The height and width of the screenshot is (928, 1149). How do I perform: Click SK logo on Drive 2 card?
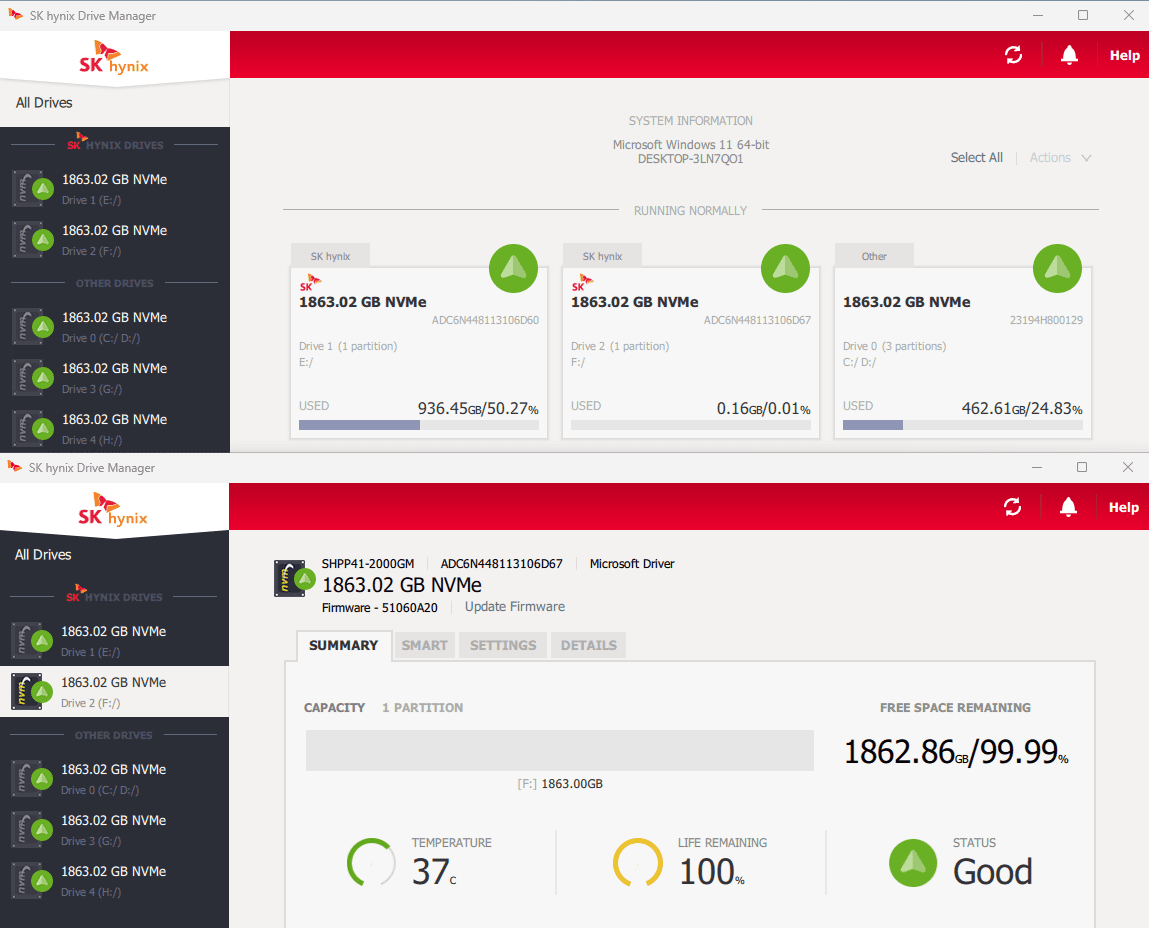point(583,283)
